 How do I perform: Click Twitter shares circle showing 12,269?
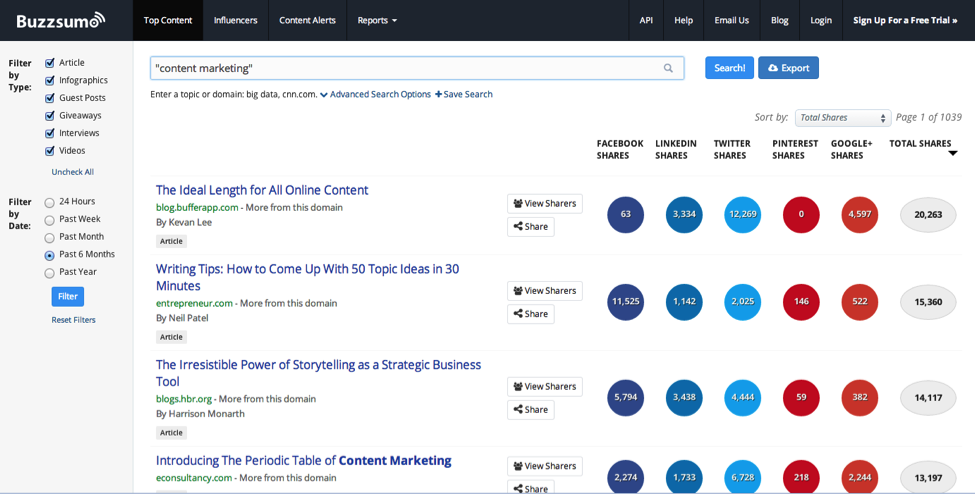click(x=742, y=214)
